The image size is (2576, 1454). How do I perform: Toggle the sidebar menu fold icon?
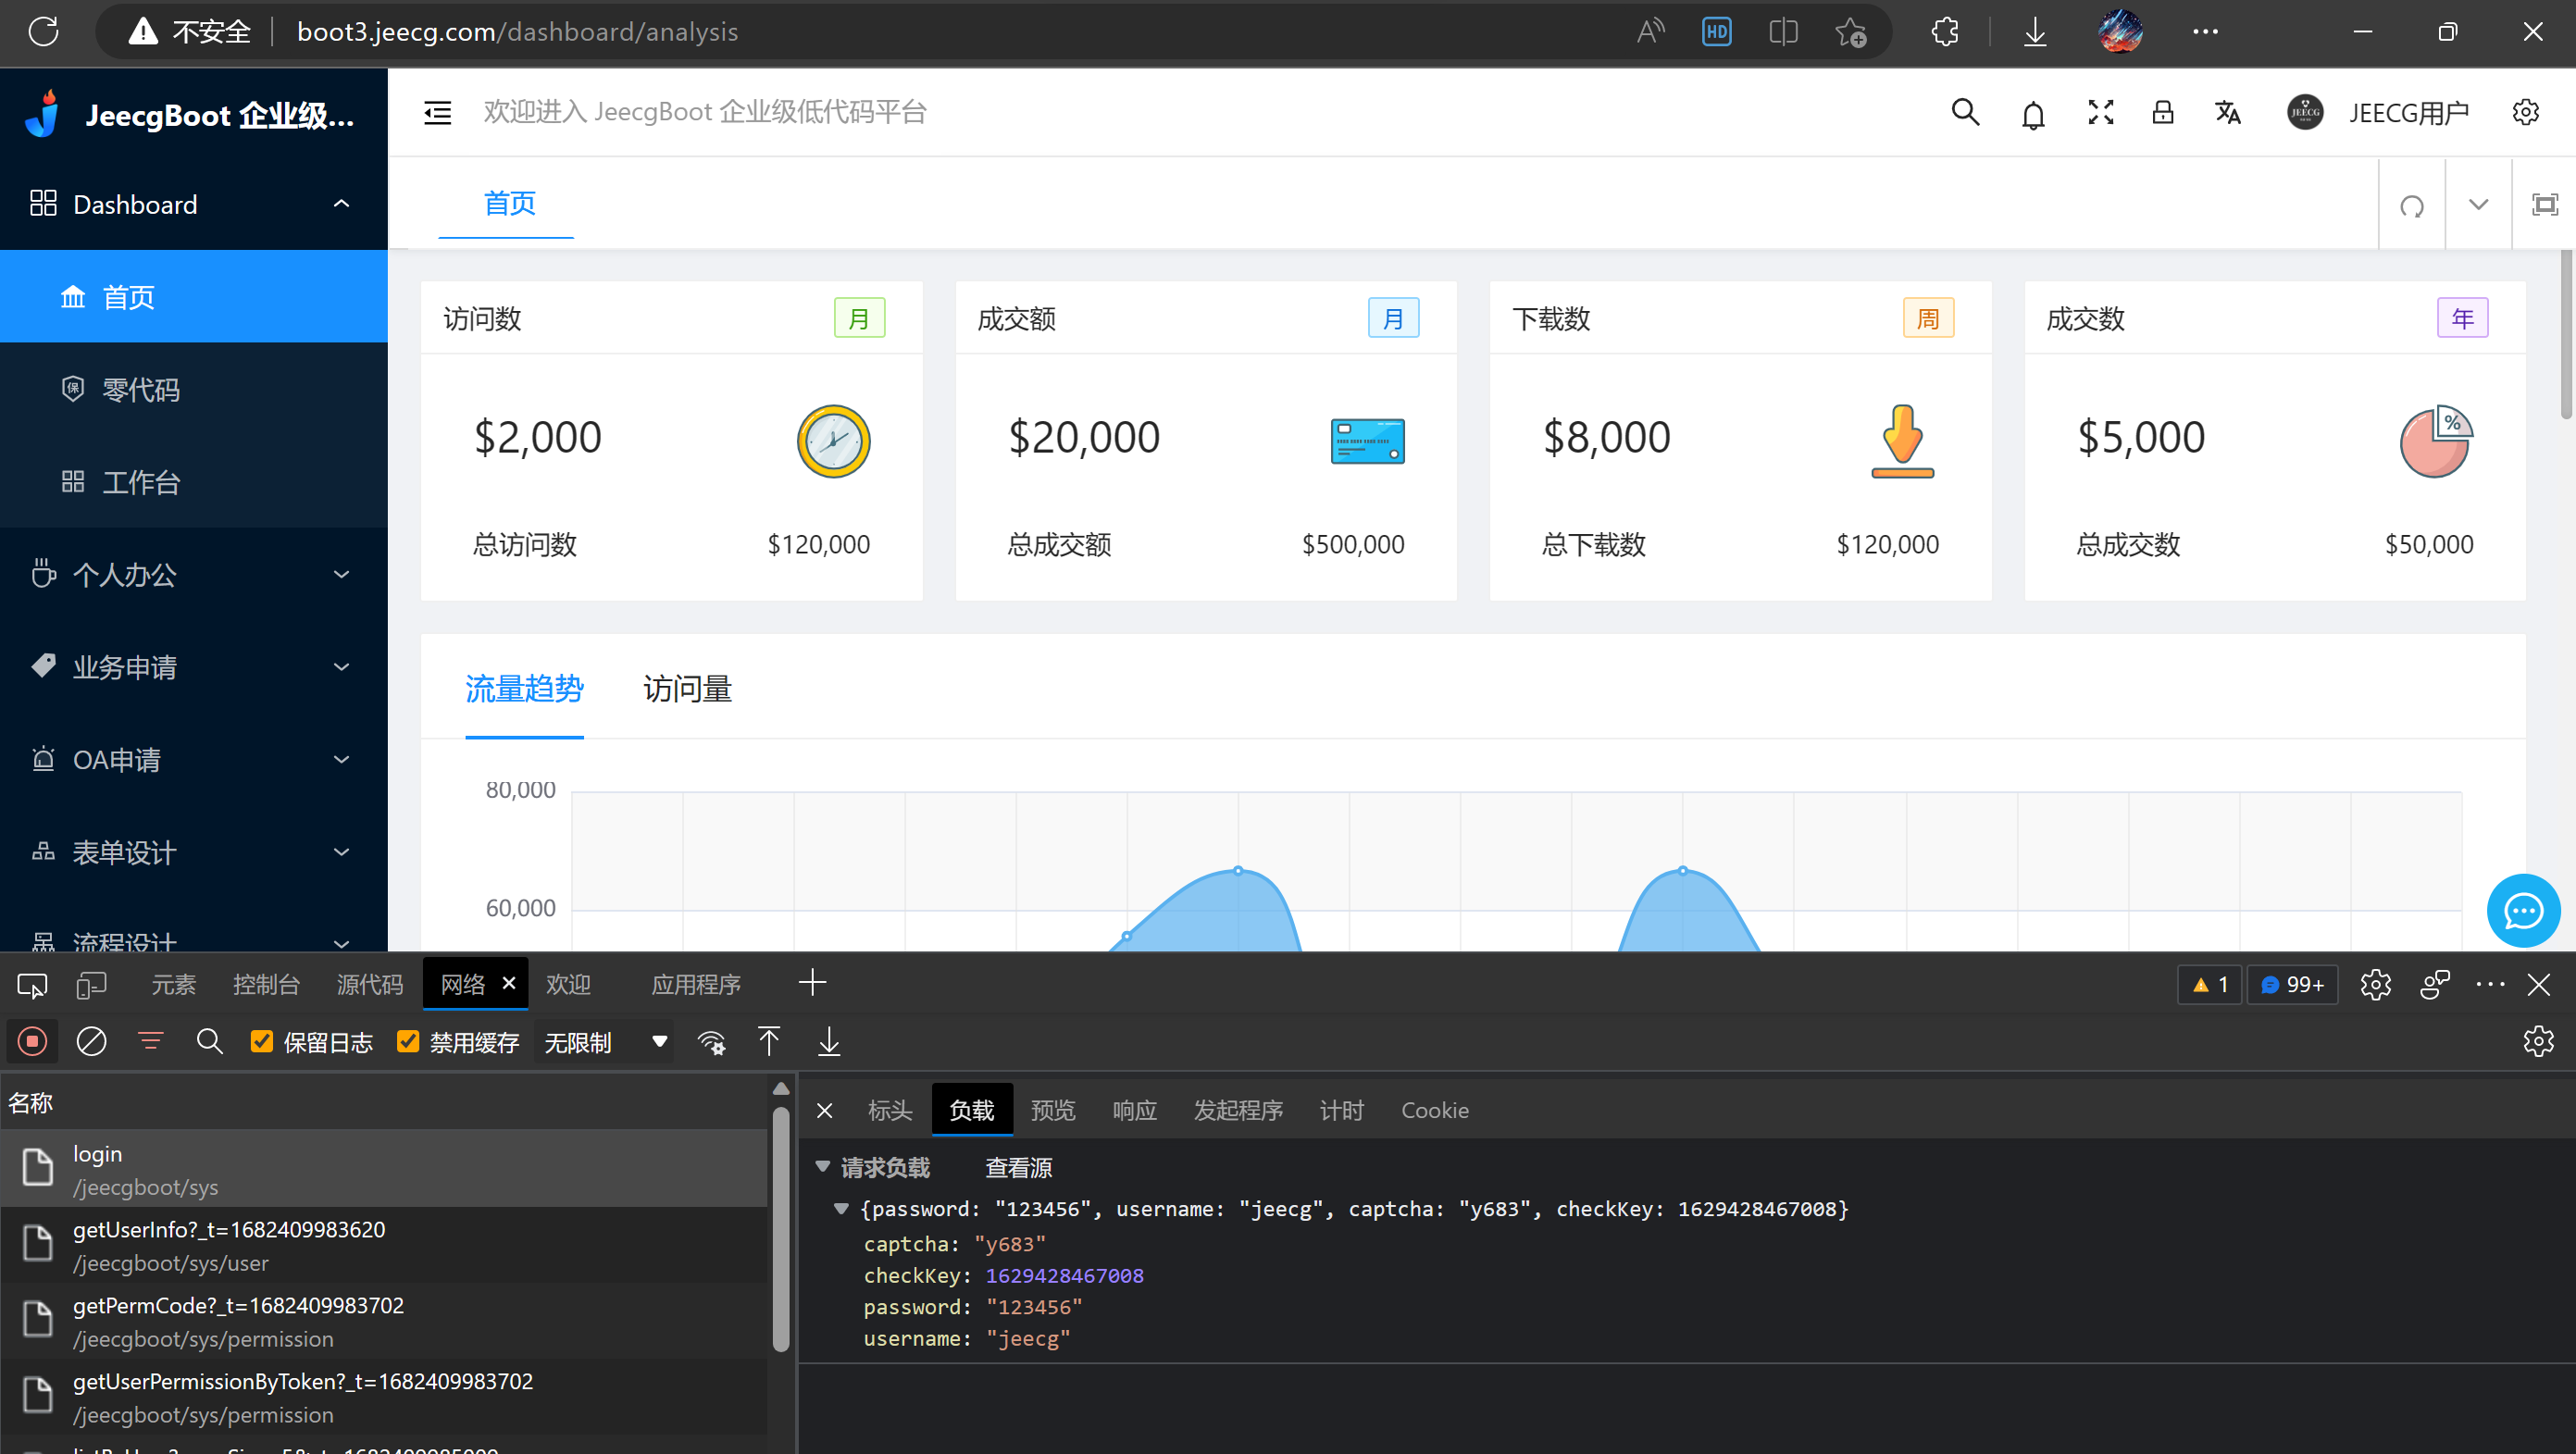(x=438, y=112)
